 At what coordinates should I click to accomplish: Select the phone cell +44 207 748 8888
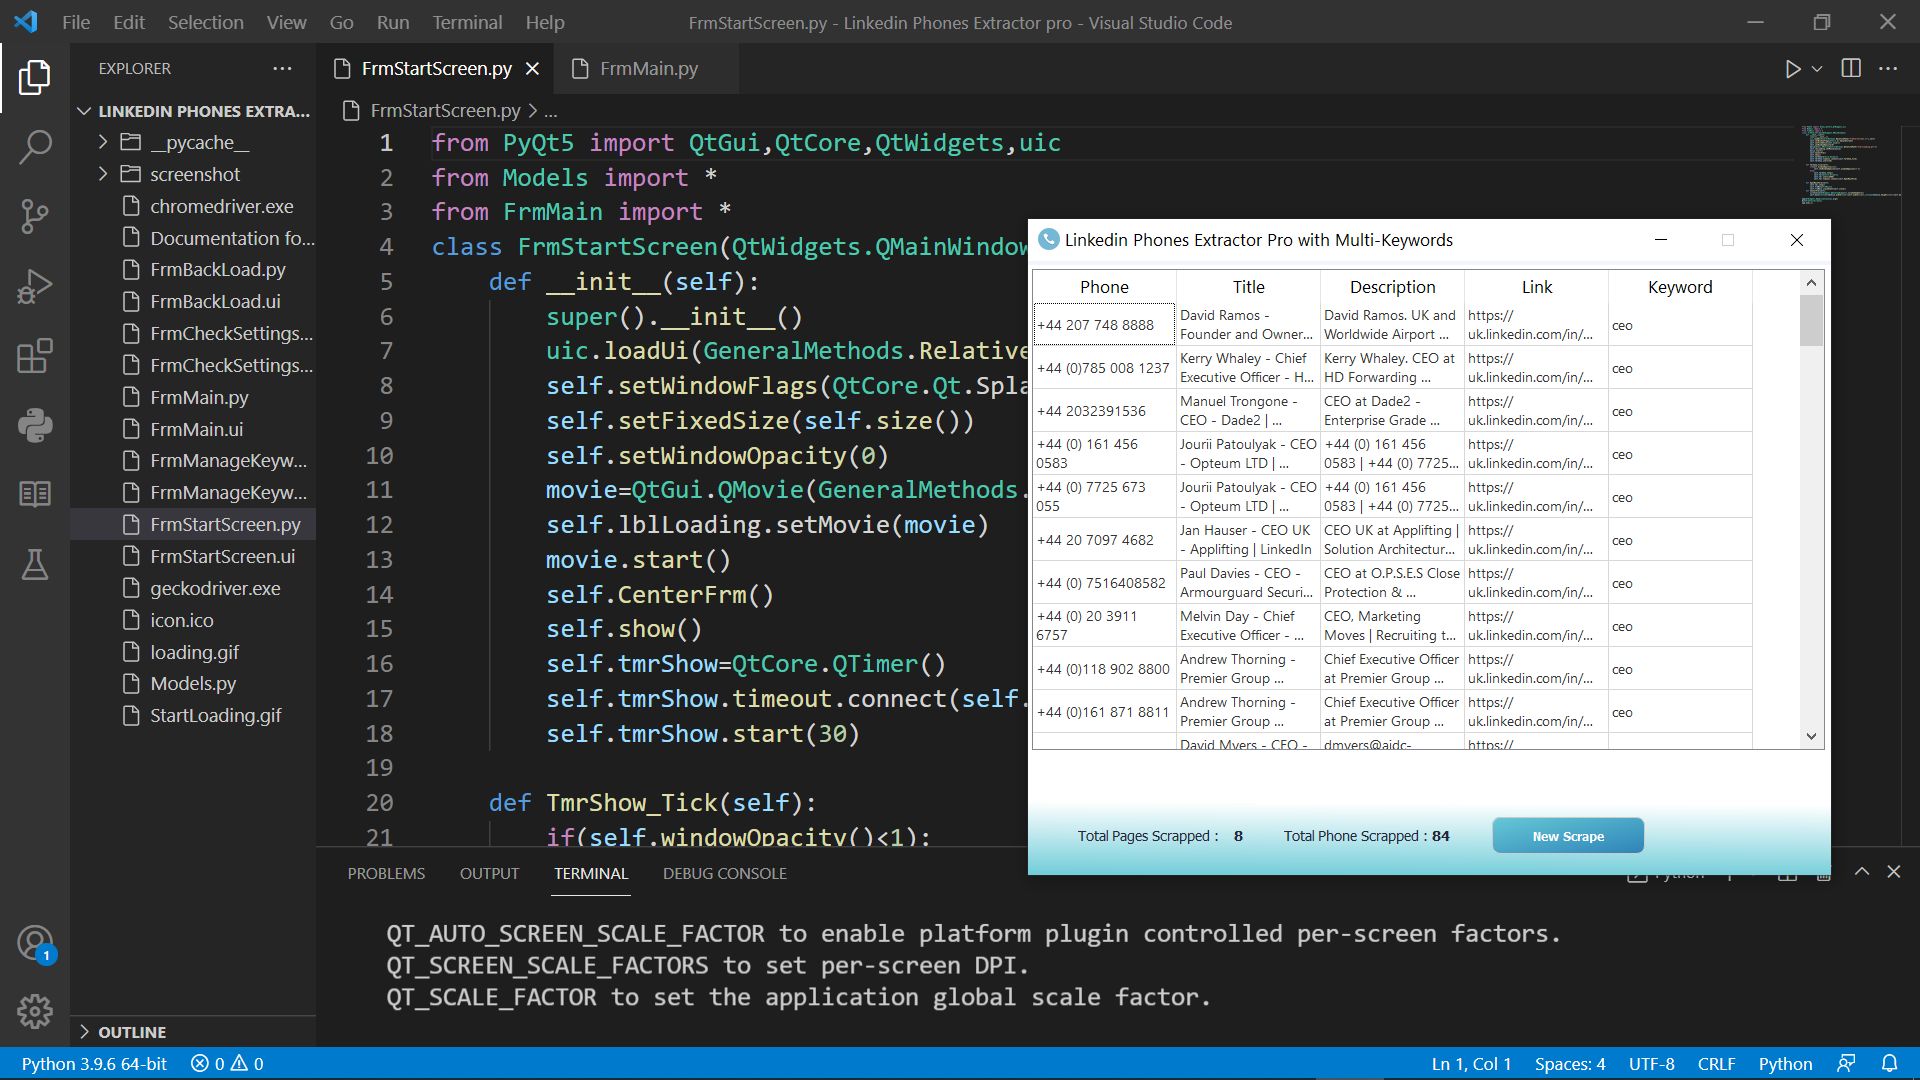click(1104, 325)
